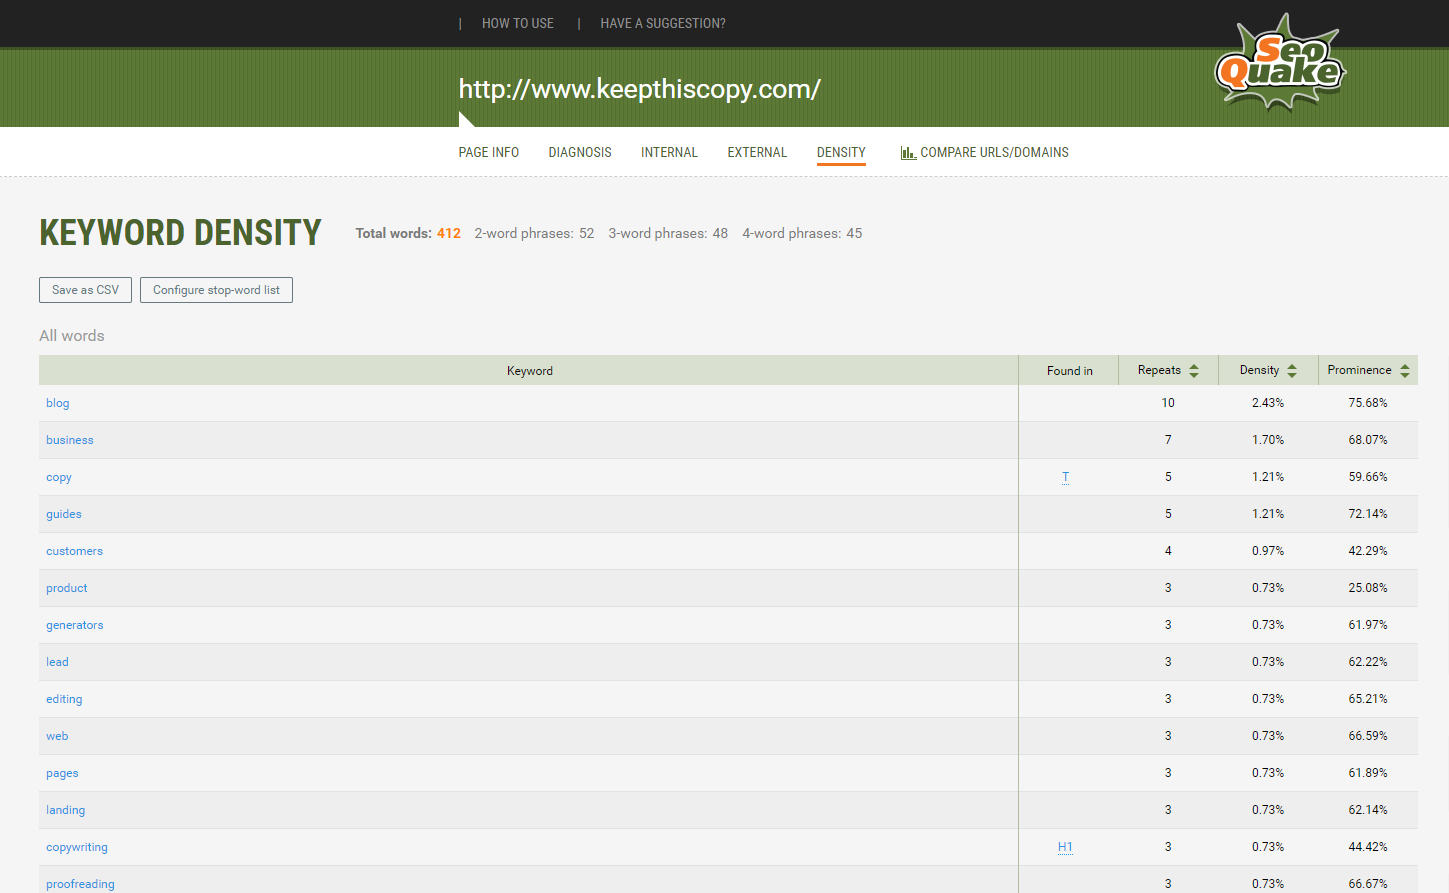Open the Page Info tab
This screenshot has width=1449, height=893.
pyautogui.click(x=489, y=153)
